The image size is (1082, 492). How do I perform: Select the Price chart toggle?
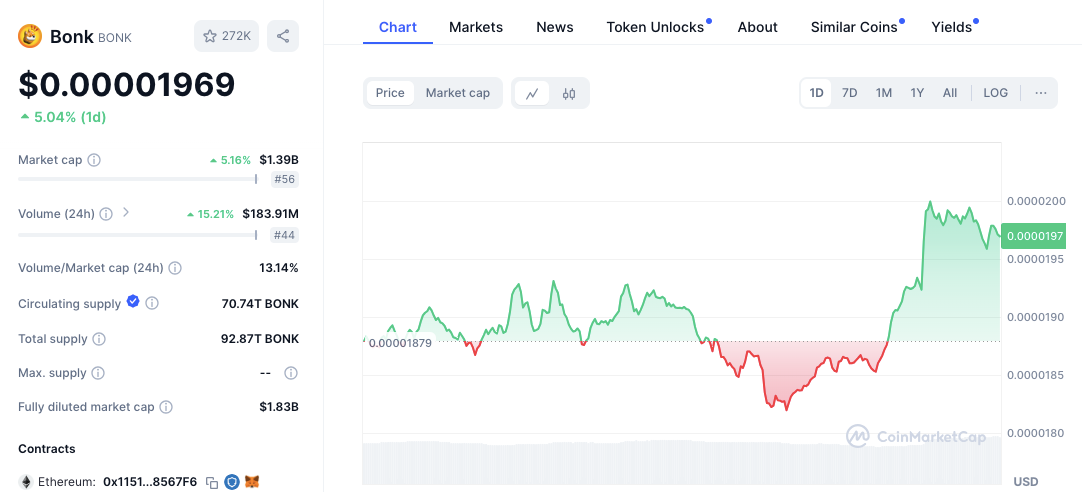click(x=391, y=93)
